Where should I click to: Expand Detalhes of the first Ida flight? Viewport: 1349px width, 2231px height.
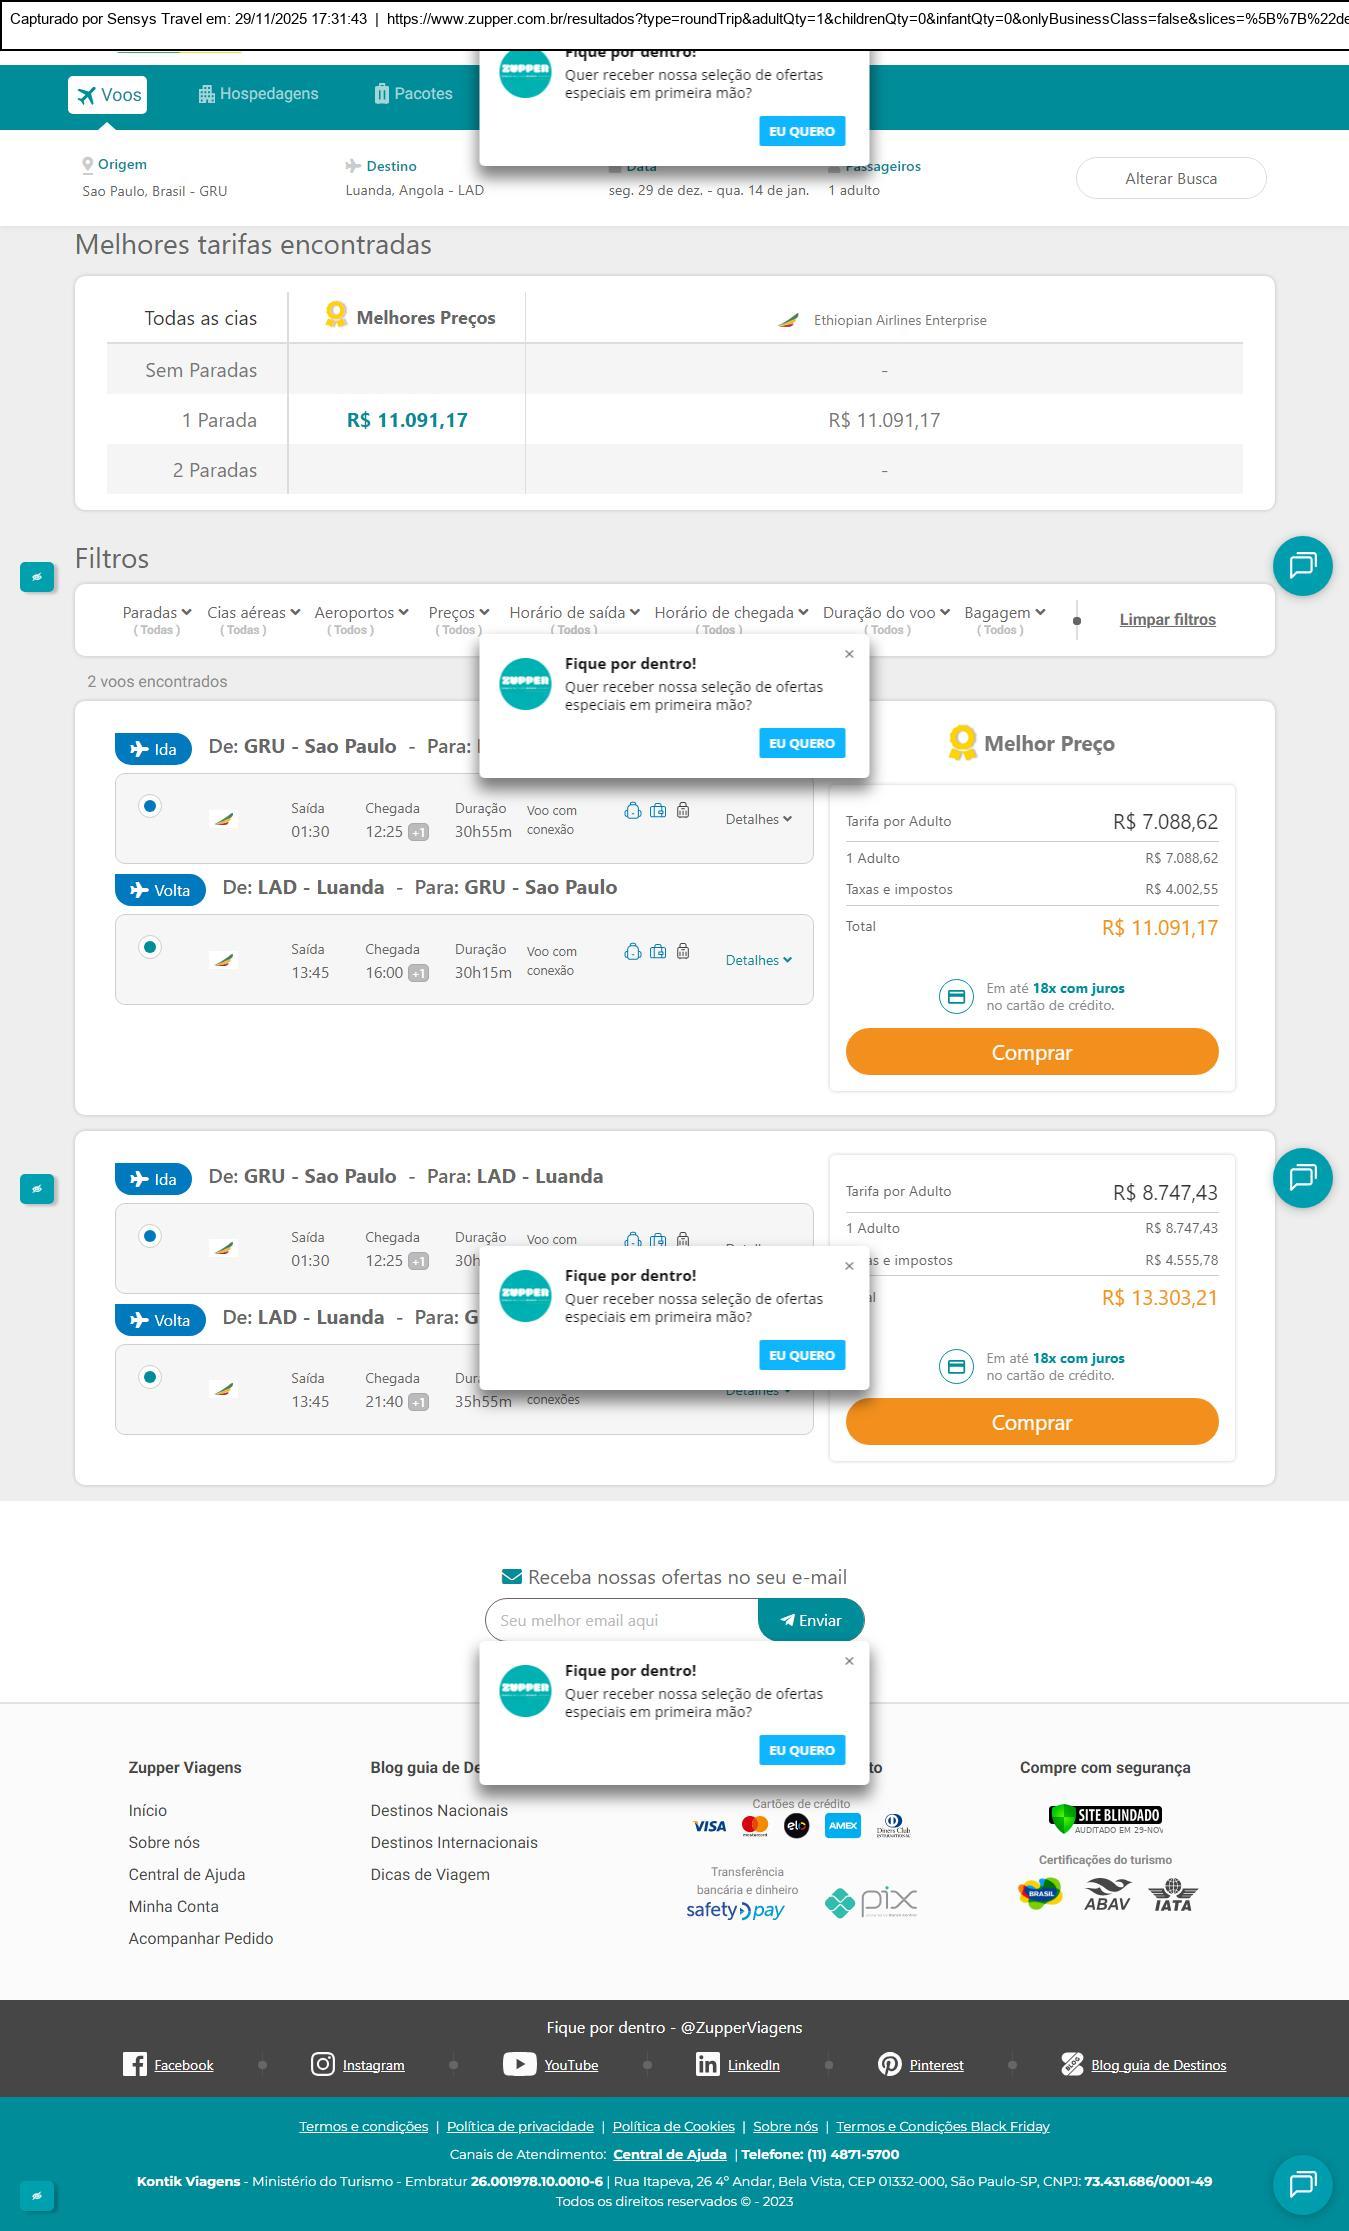[x=758, y=819]
